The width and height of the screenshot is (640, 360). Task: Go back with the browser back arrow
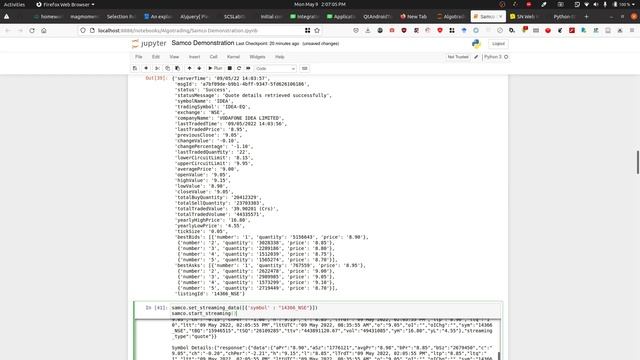click(8, 31)
